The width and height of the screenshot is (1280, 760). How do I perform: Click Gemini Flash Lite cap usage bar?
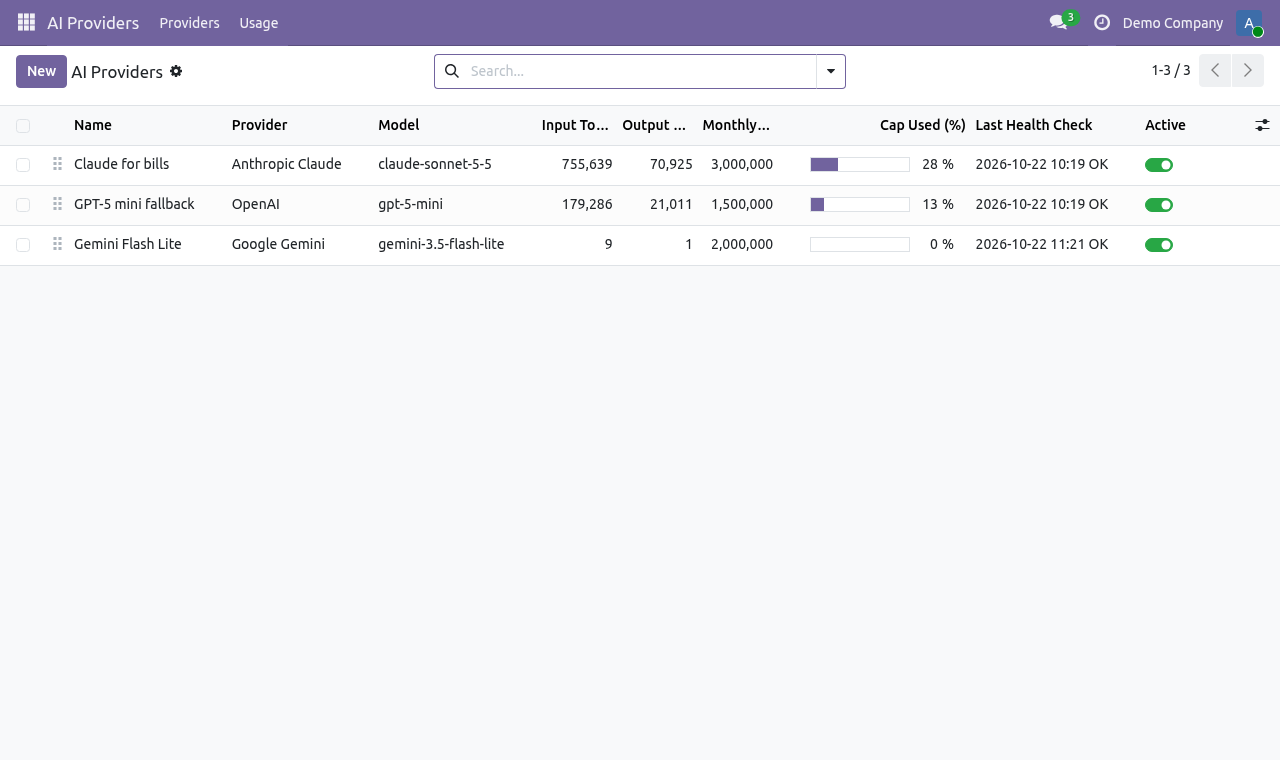860,245
